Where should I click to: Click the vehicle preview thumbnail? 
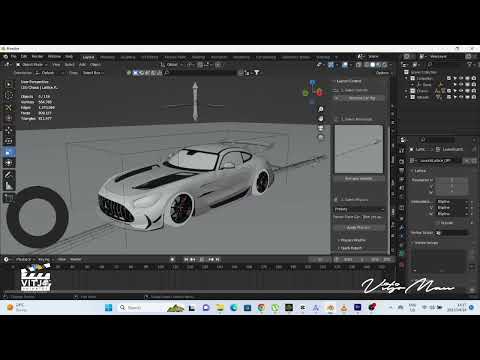click(359, 149)
